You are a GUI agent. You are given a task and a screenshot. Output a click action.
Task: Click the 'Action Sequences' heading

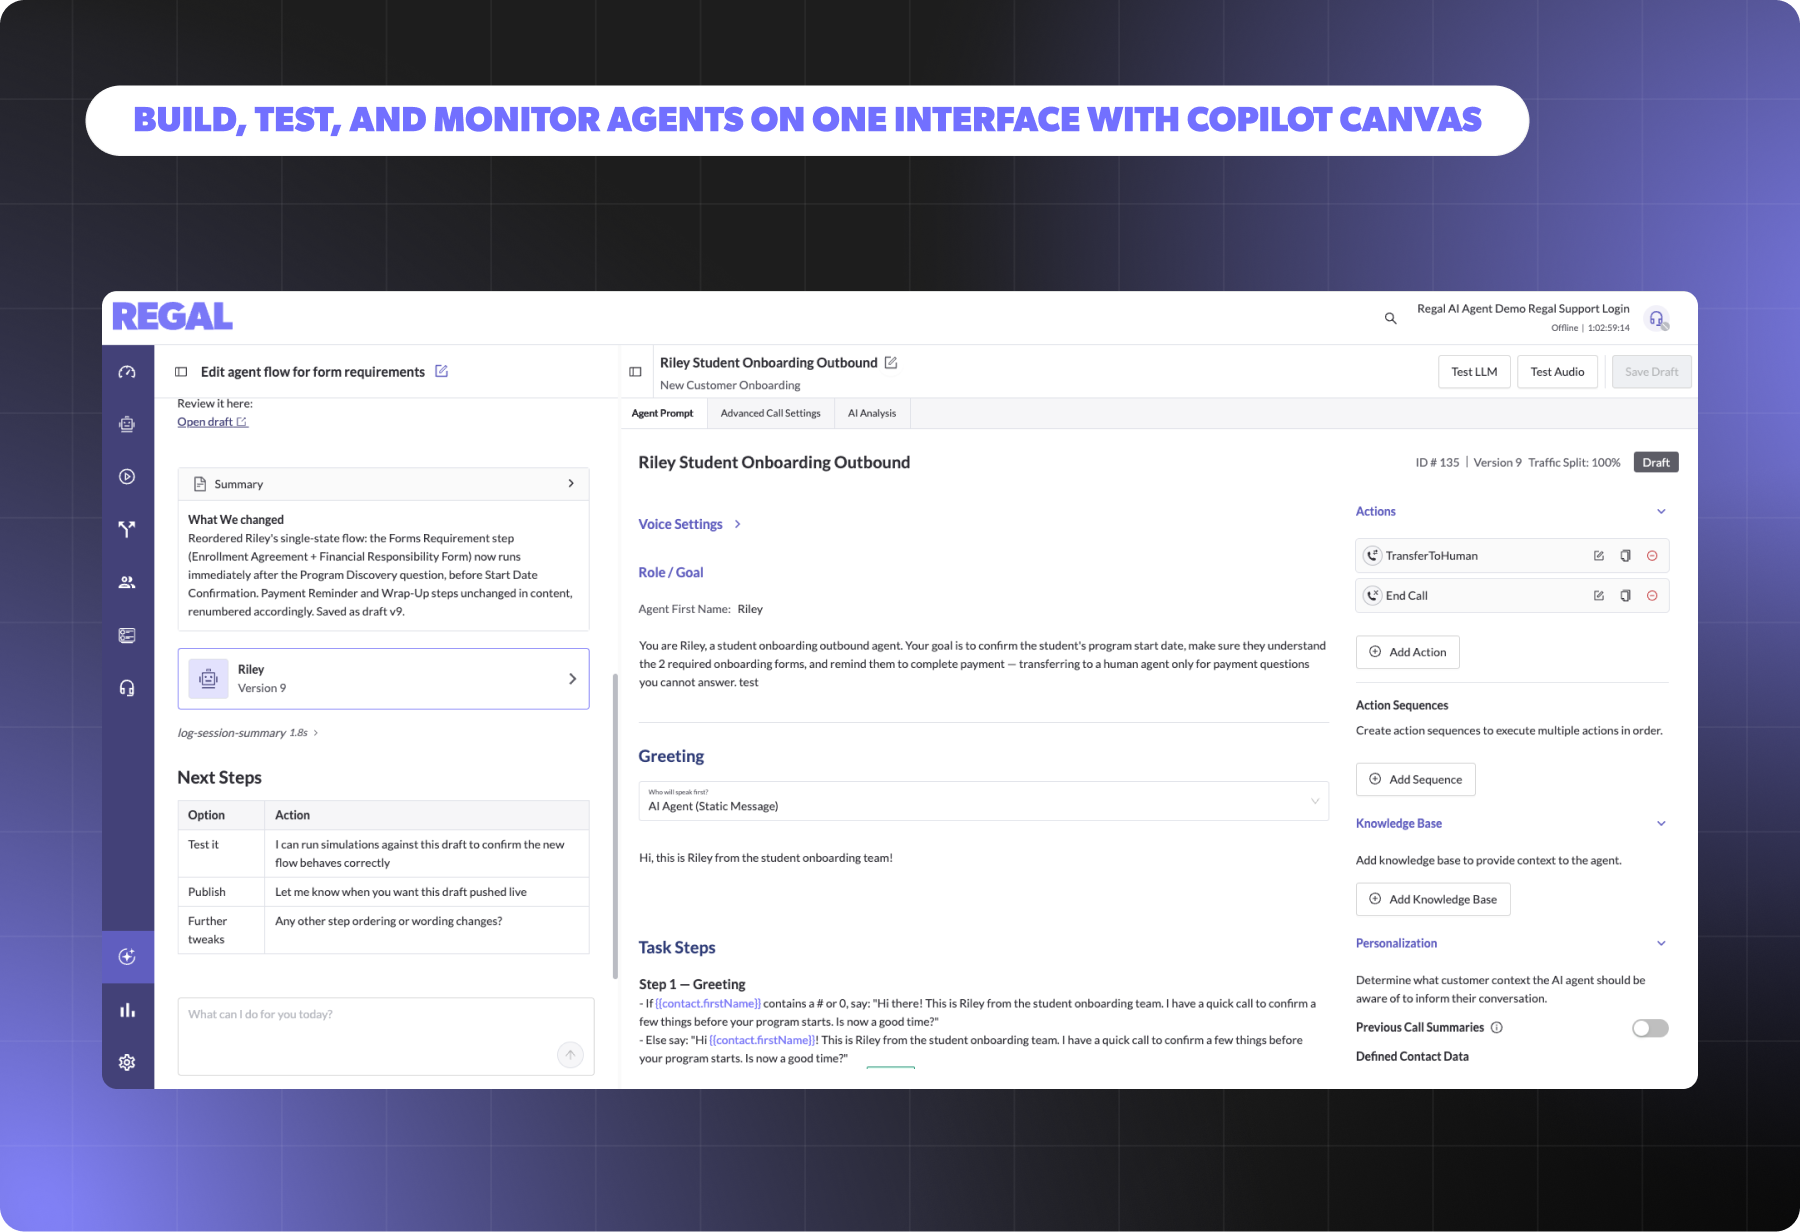(x=1402, y=705)
